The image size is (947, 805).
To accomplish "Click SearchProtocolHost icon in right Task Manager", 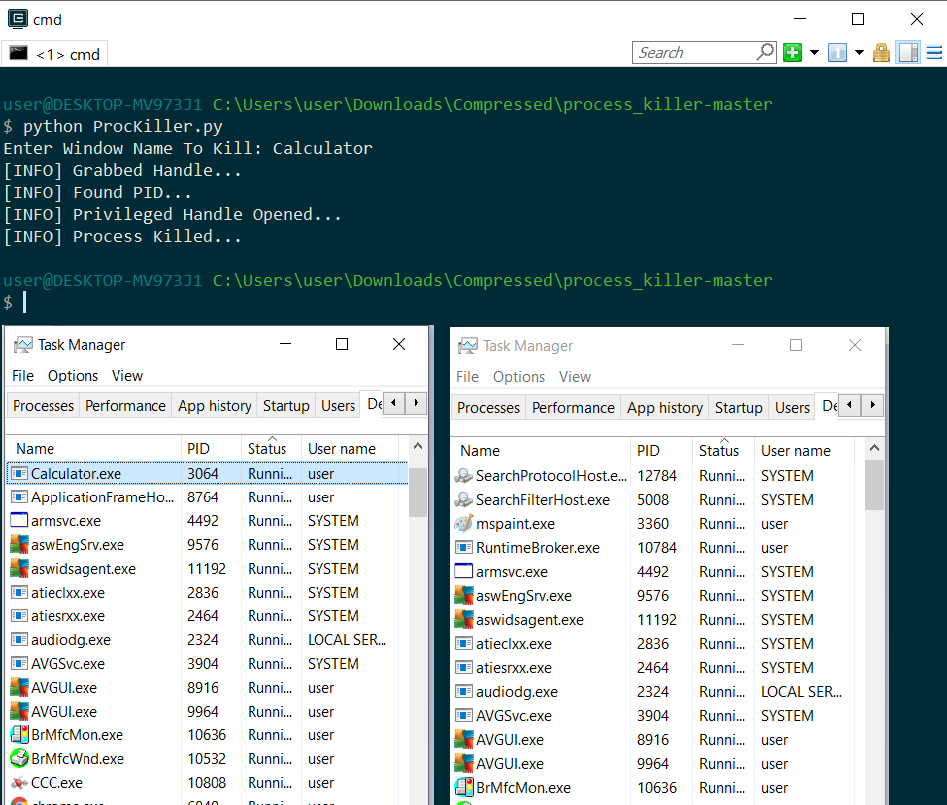I will click(464, 476).
